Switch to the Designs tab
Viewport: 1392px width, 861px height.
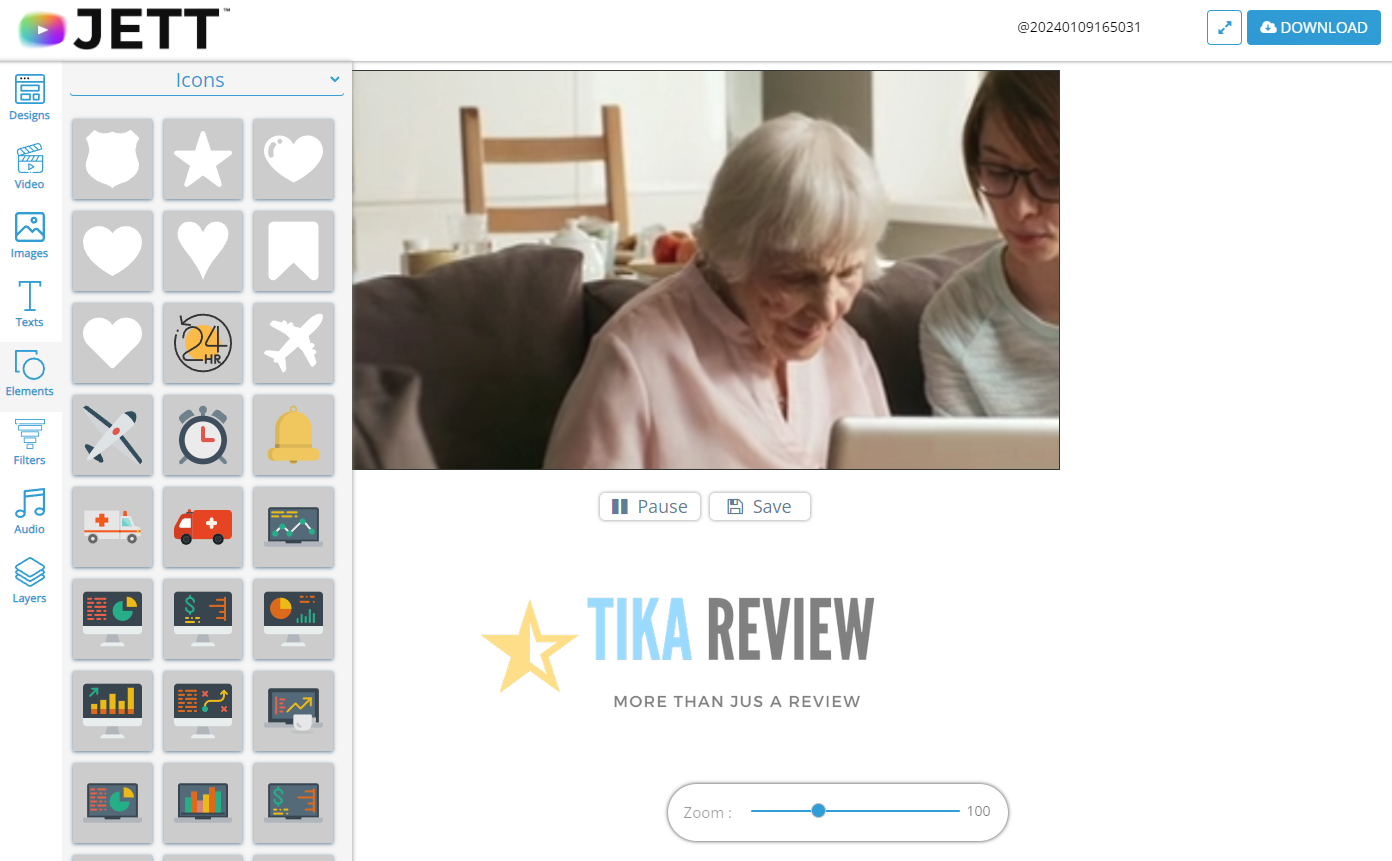29,97
